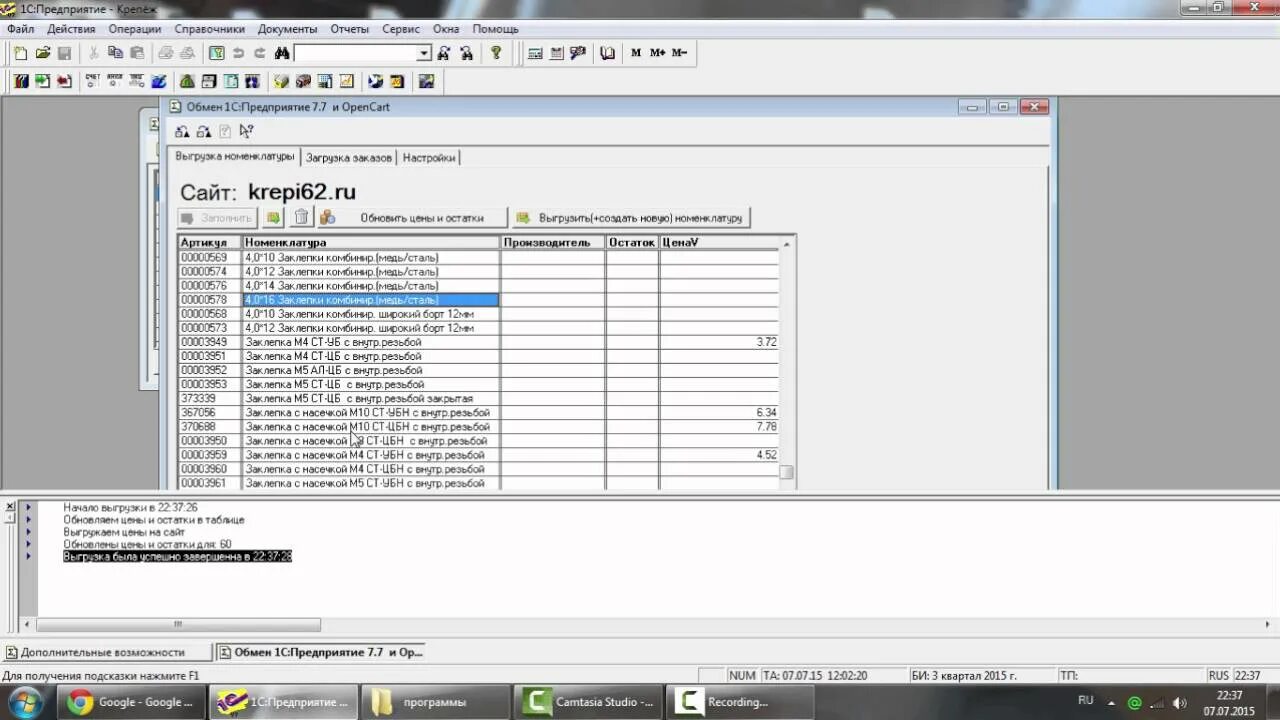Click the Cut scissors icon

point(94,53)
